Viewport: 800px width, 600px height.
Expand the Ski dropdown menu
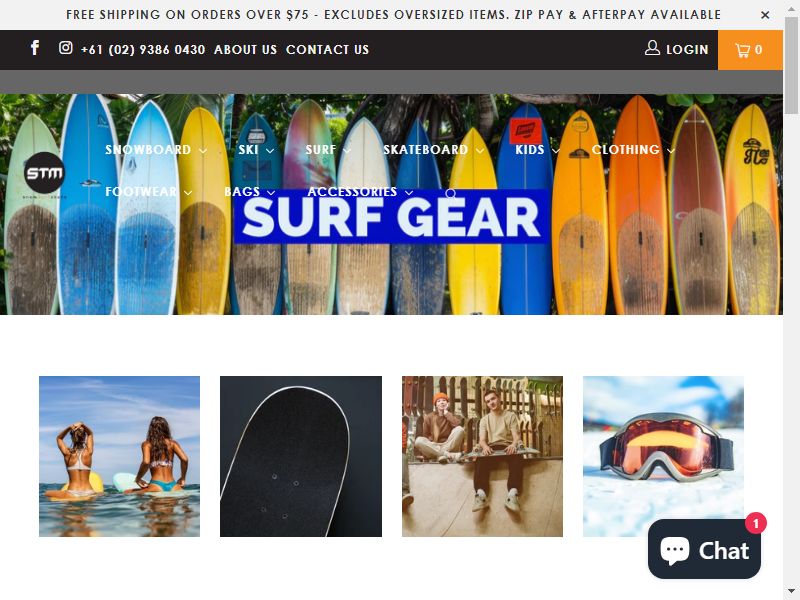pos(256,150)
